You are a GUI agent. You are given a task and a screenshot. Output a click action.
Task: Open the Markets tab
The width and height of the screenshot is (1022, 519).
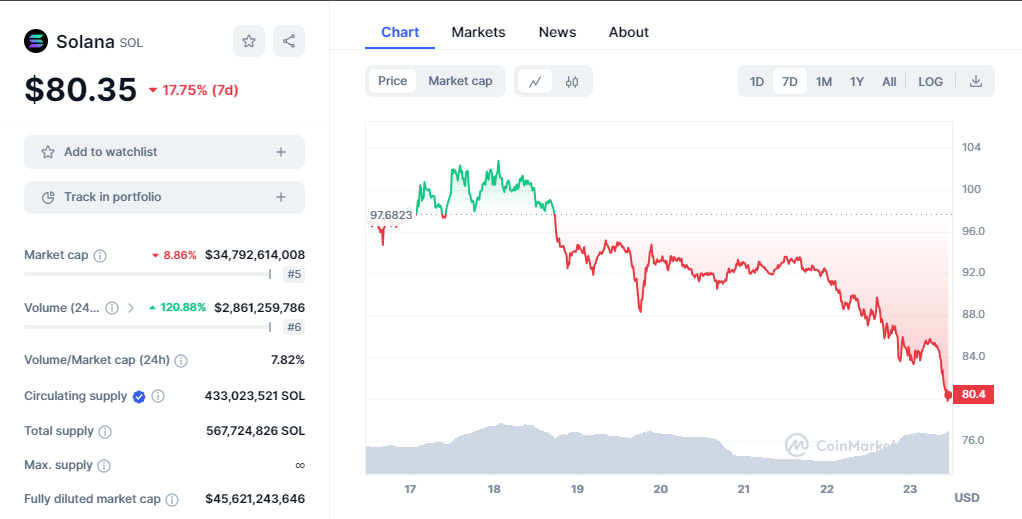[478, 32]
